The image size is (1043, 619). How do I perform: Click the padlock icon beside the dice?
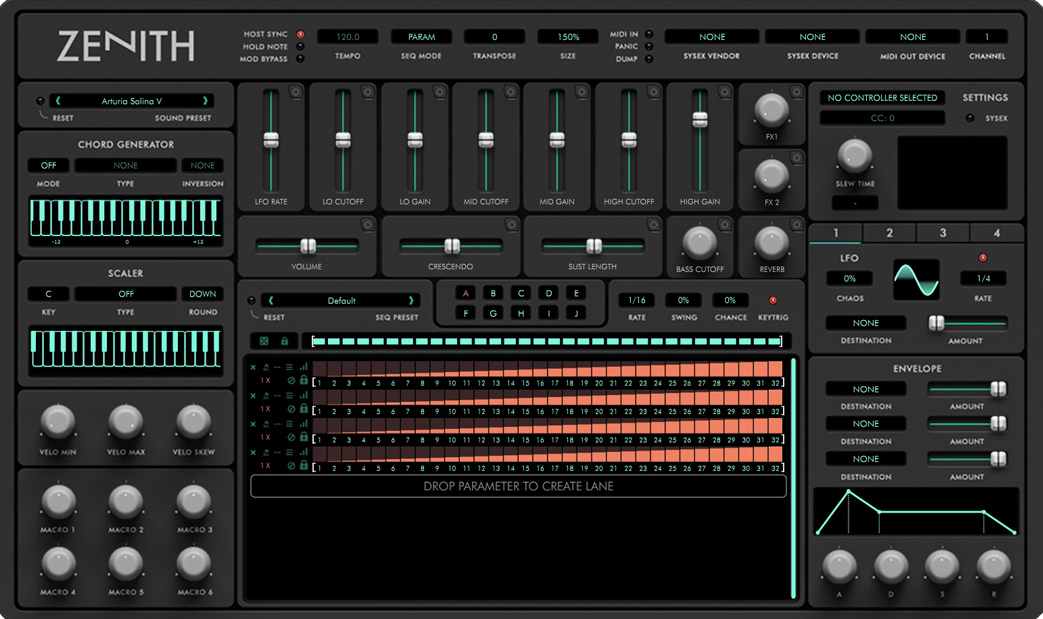pos(284,341)
